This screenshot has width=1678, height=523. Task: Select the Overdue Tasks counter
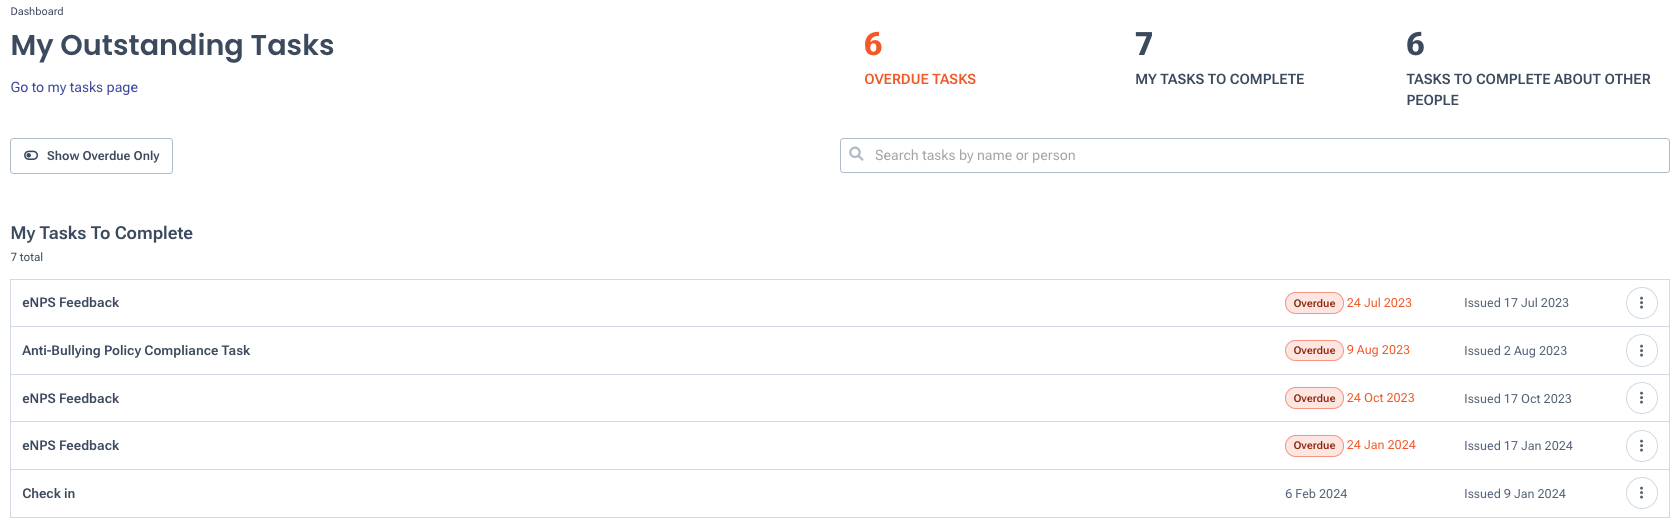pyautogui.click(x=920, y=58)
